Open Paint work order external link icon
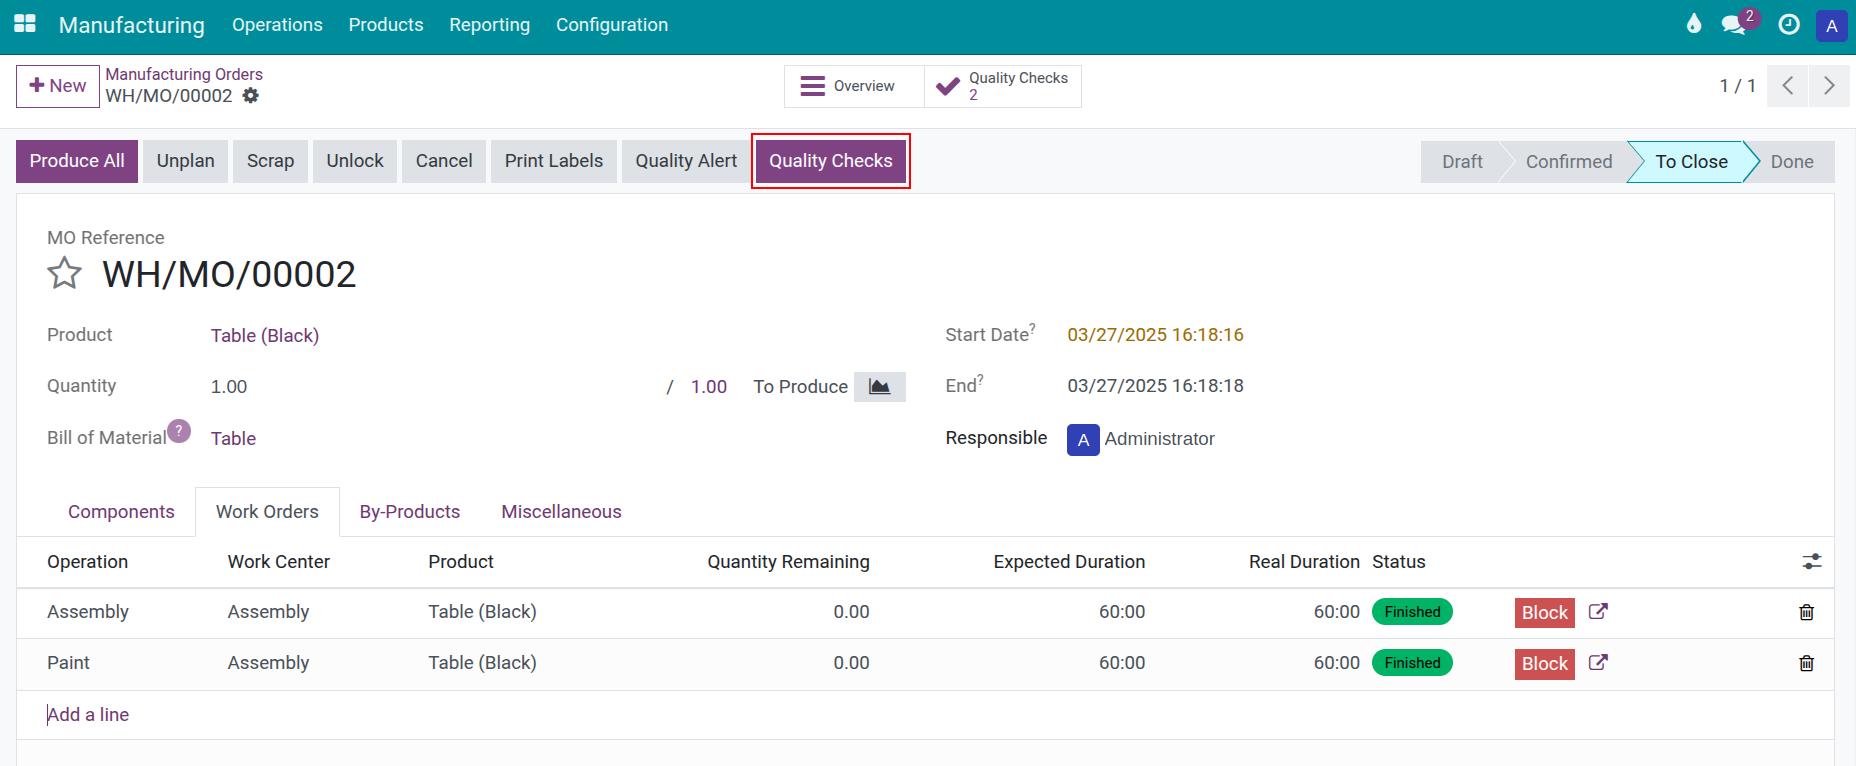Image resolution: width=1856 pixels, height=766 pixels. tap(1598, 662)
